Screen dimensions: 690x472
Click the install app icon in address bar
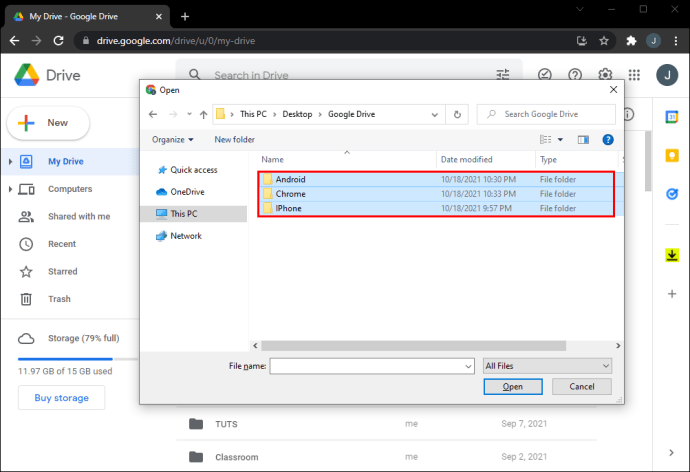tap(582, 41)
